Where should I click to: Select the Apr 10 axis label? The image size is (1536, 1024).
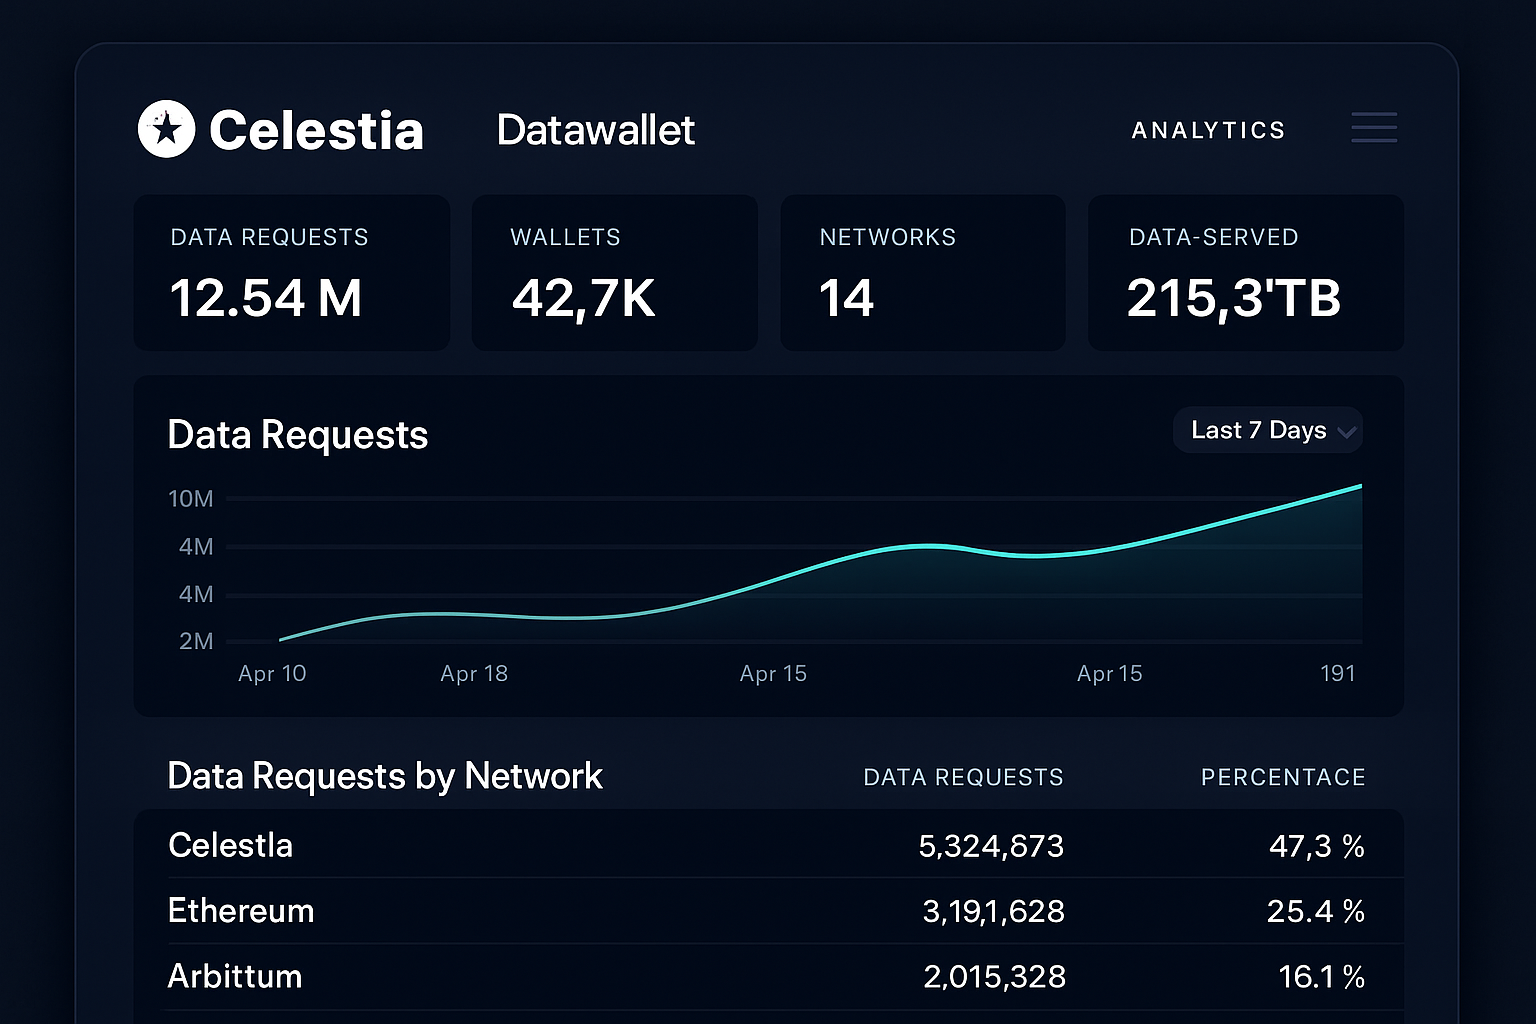[x=271, y=673]
